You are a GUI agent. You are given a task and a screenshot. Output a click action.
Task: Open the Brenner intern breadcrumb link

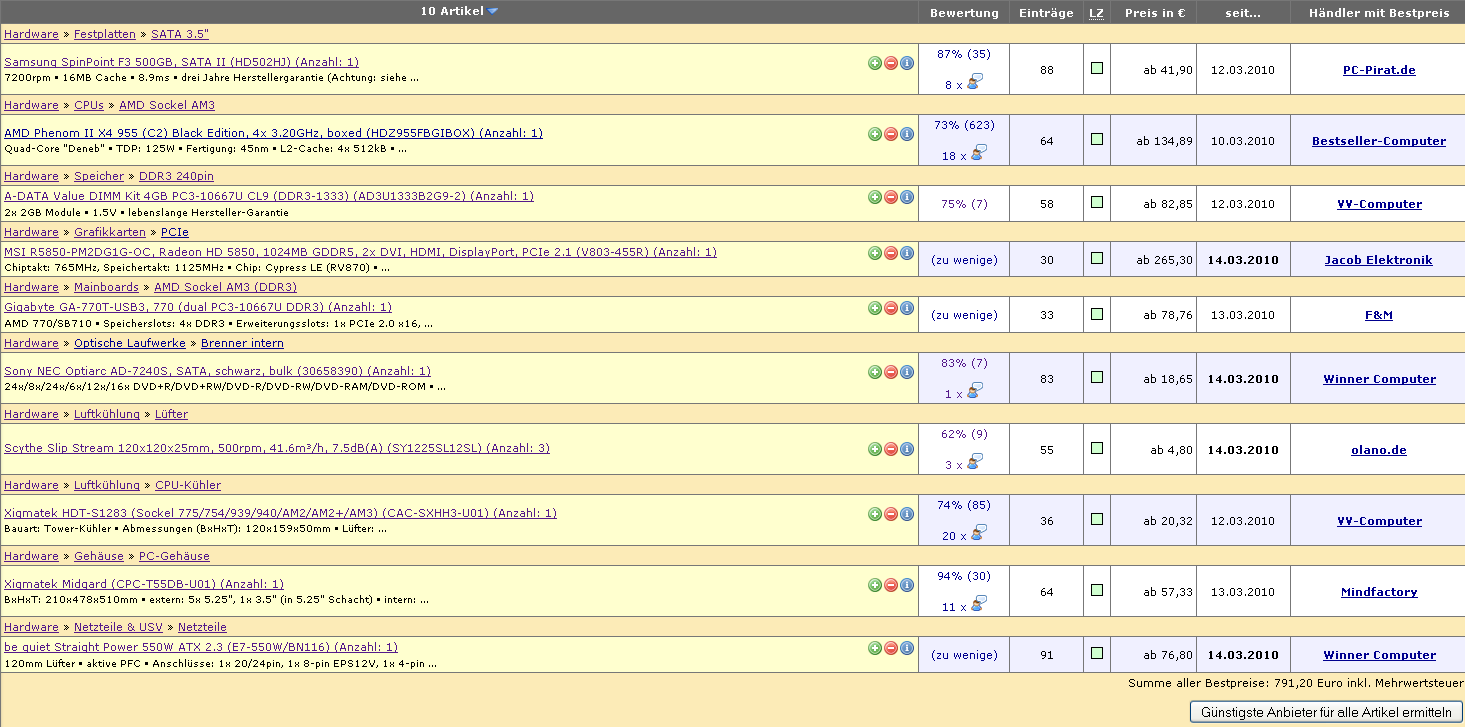click(242, 343)
